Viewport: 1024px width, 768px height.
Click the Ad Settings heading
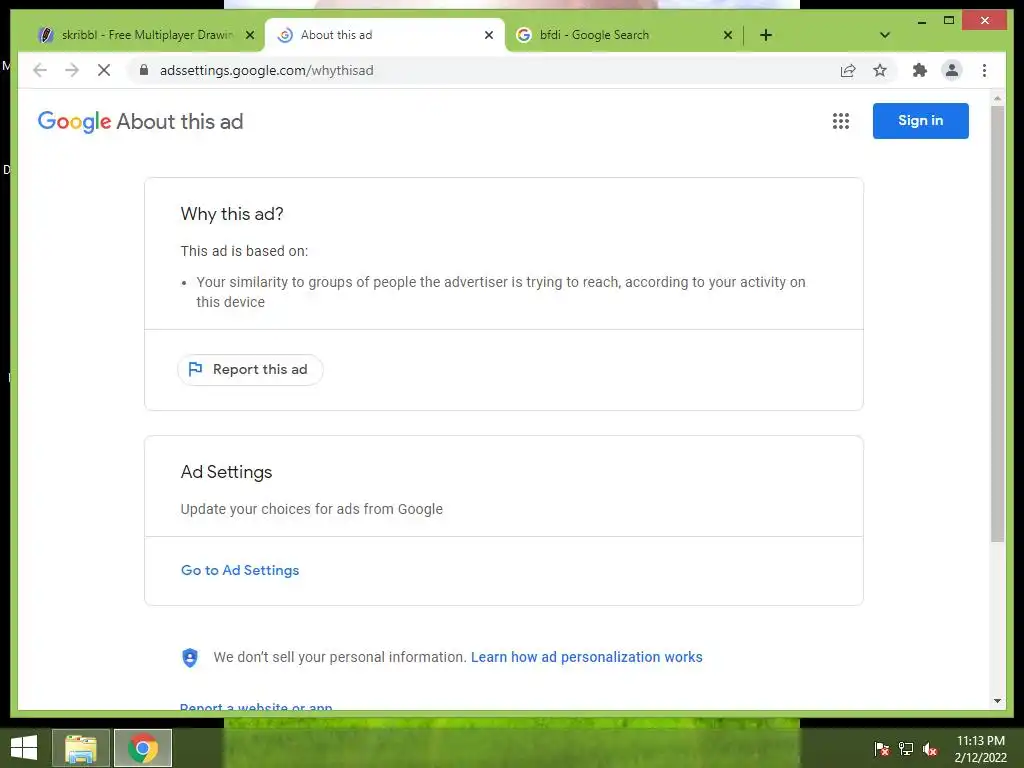tap(226, 472)
